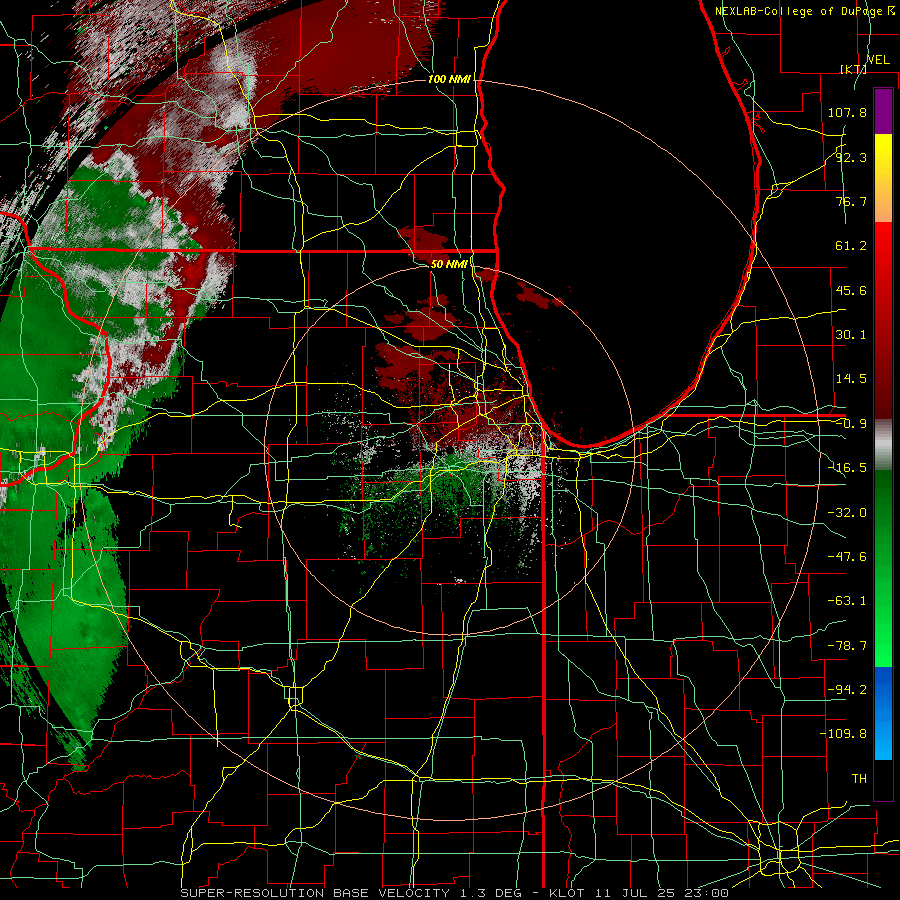The width and height of the screenshot is (900, 900).
Task: Click the 14.5 velocity scale value
Action: pyautogui.click(x=851, y=379)
